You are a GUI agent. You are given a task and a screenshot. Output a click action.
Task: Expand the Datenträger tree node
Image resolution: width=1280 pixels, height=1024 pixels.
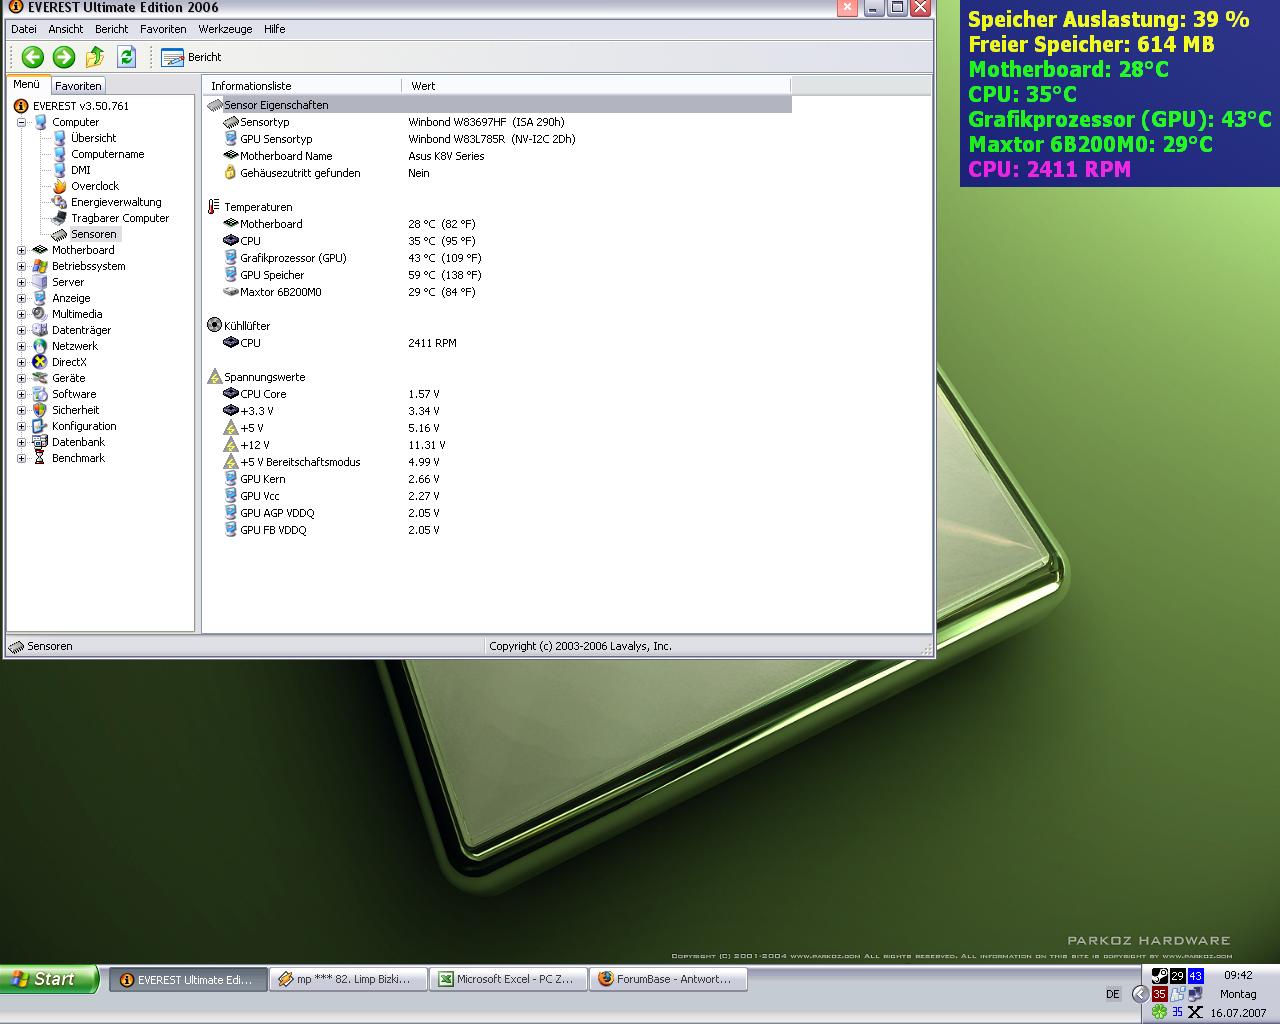(21, 330)
